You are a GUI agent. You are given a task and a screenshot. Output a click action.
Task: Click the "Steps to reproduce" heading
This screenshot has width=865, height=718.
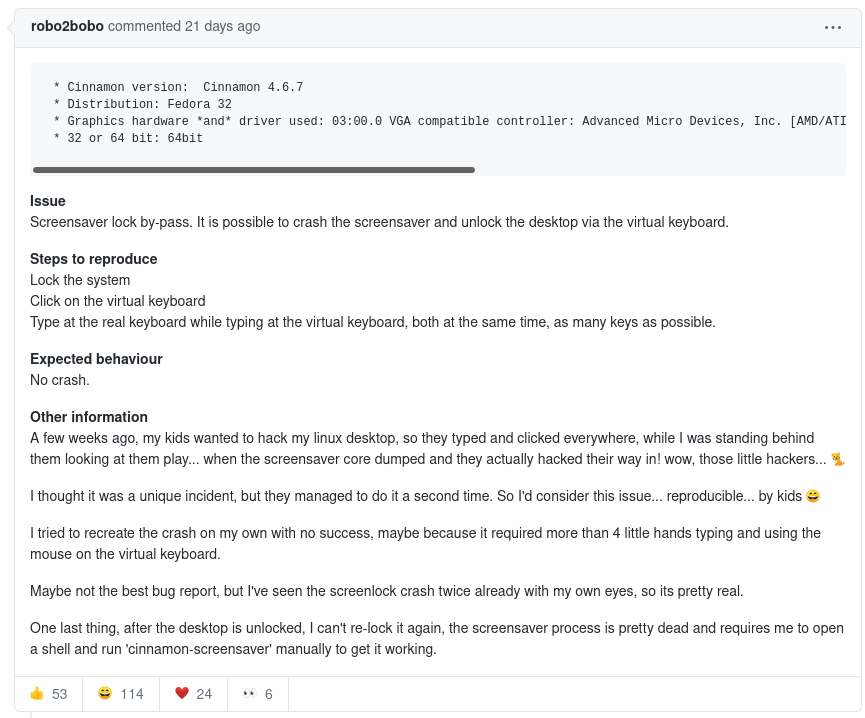[x=93, y=259]
